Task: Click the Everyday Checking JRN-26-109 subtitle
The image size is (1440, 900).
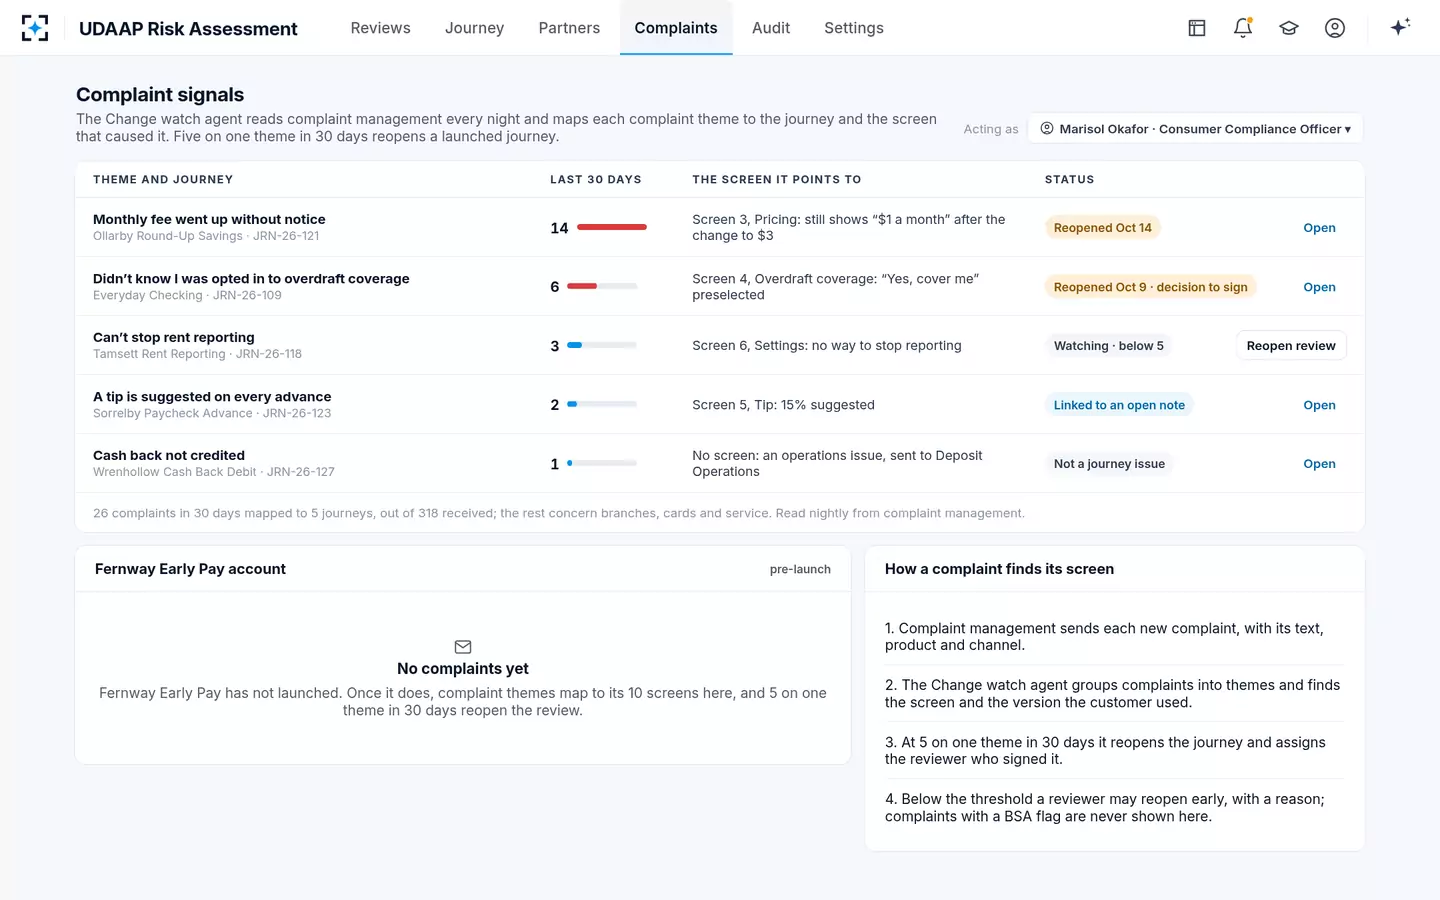Action: (187, 295)
